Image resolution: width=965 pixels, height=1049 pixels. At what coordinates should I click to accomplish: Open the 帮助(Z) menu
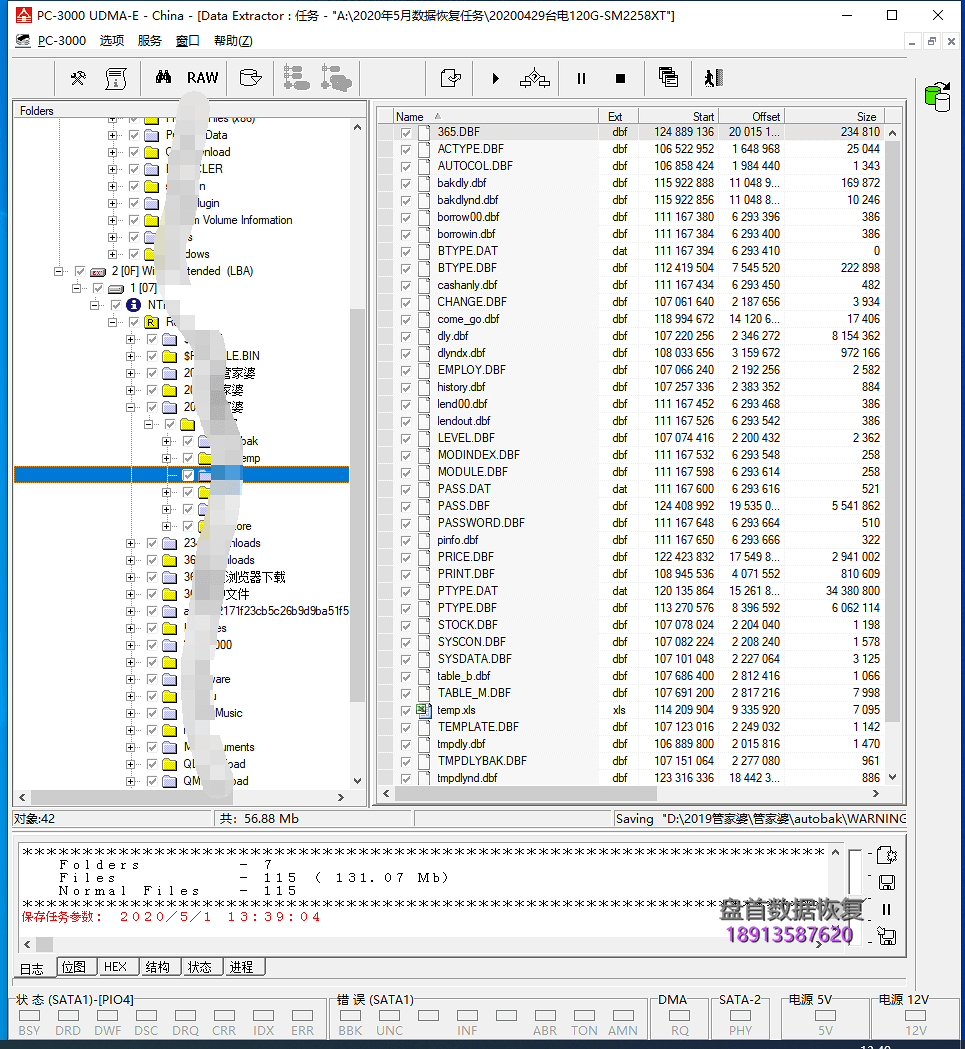click(x=233, y=41)
